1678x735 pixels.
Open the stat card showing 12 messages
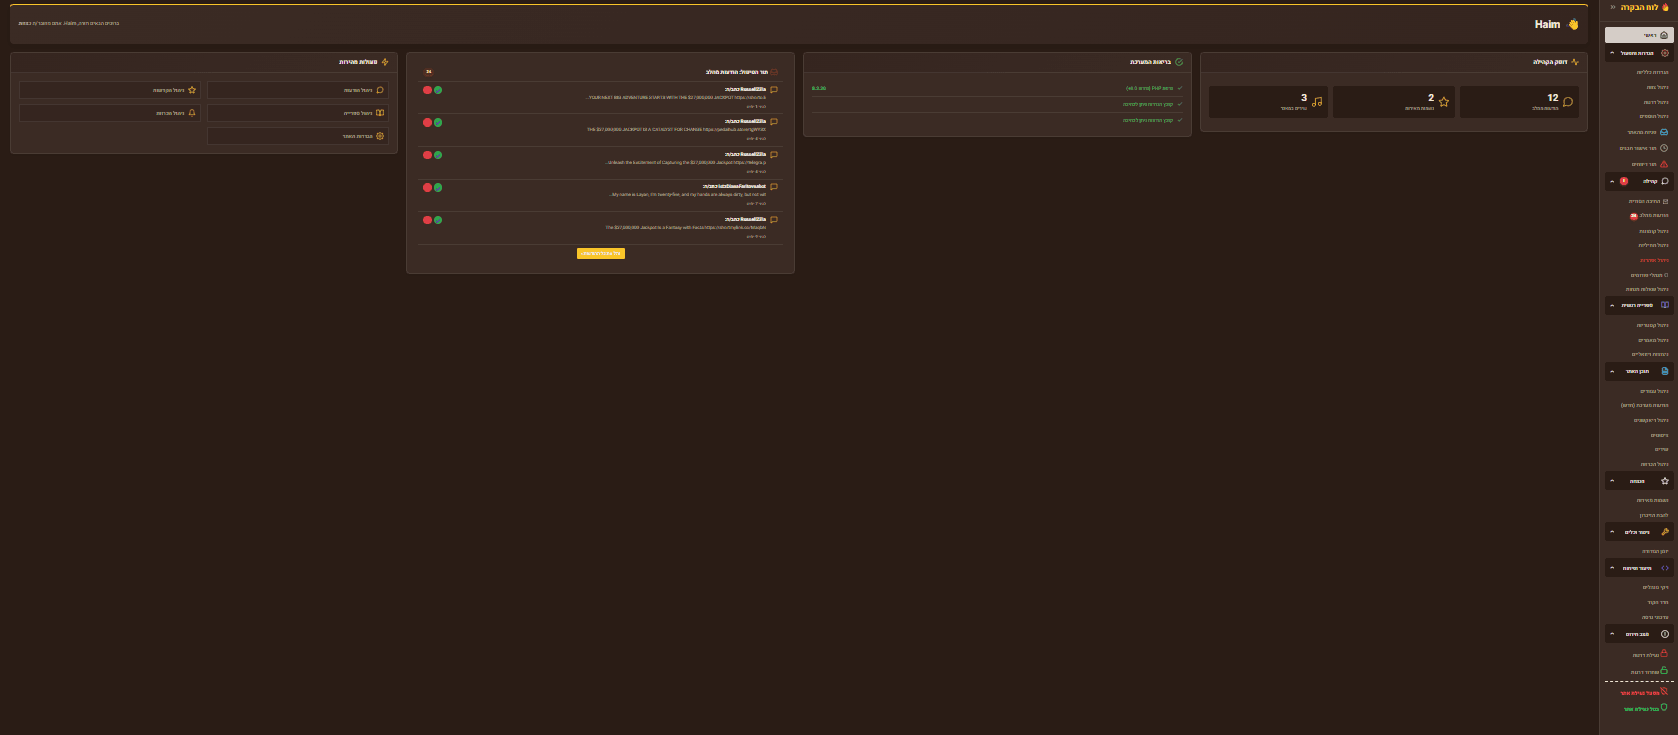(1519, 102)
